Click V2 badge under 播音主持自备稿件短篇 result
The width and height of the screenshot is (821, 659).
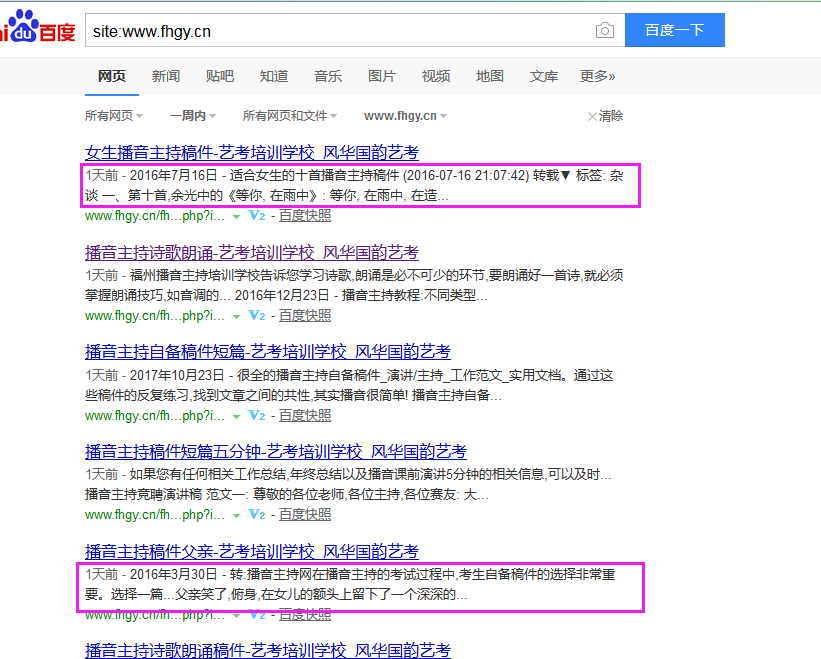point(256,415)
